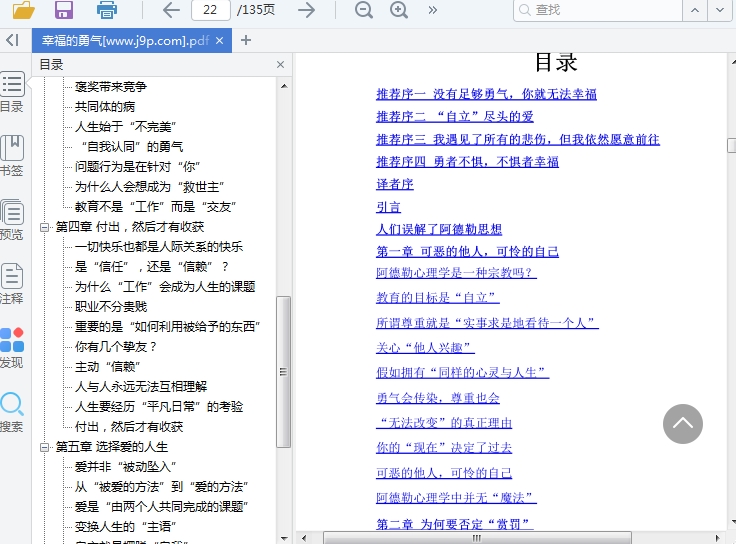
Task: Close the 幸福的勇气 PDF tab
Action: point(219,41)
